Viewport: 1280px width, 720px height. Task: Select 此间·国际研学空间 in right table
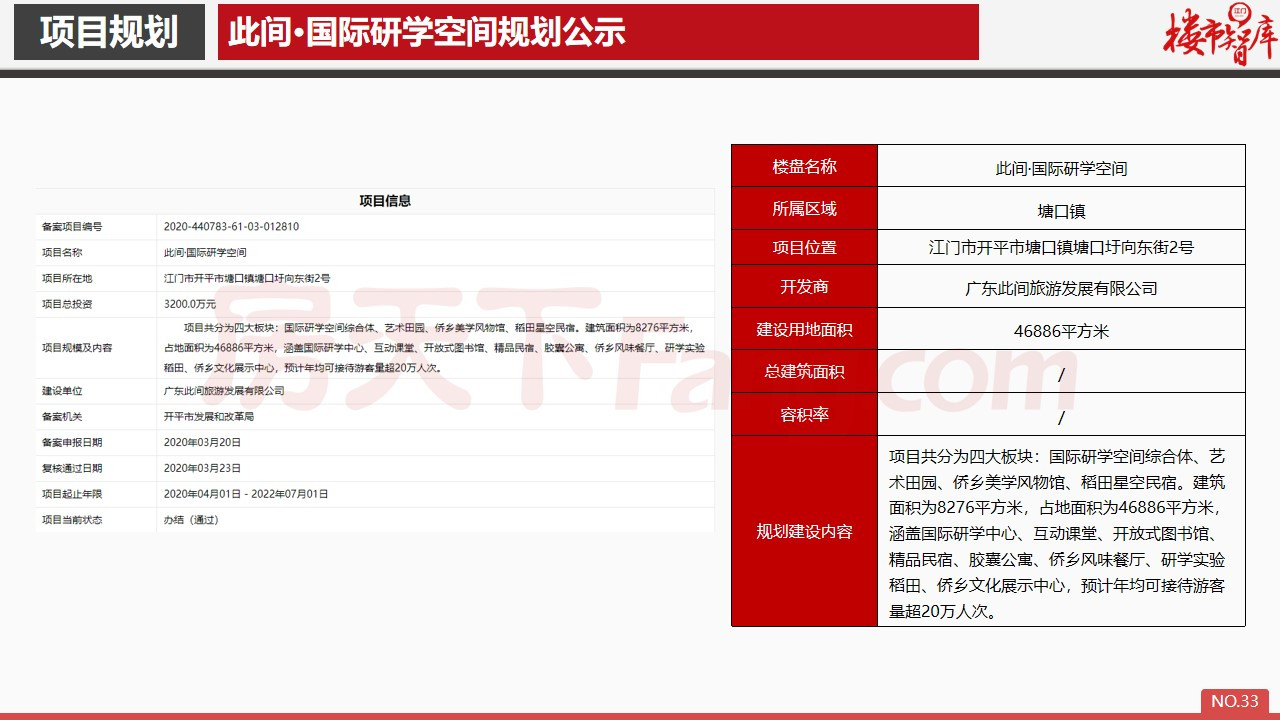[x=1061, y=169]
